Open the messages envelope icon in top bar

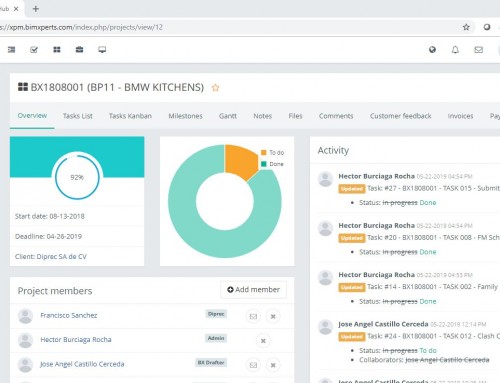(479, 50)
